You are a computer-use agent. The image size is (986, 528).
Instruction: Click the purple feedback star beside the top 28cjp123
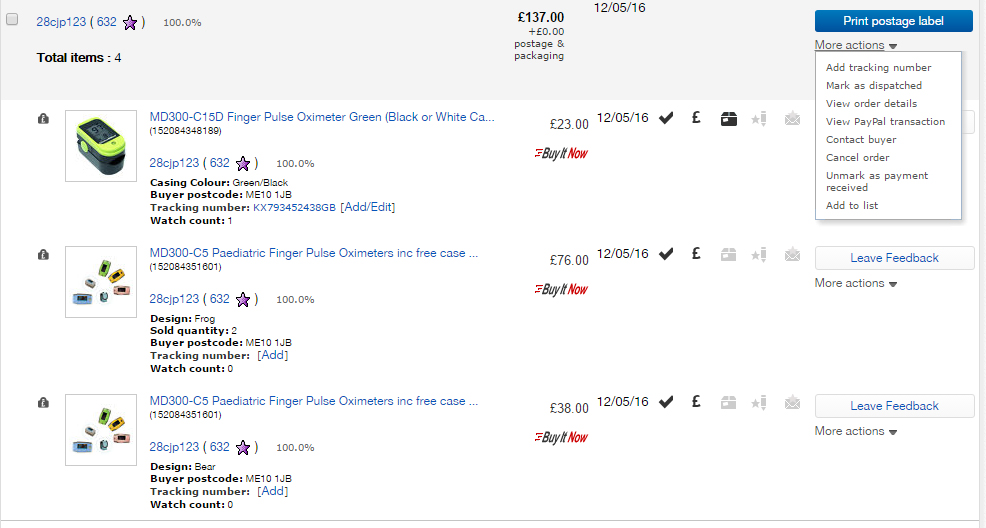pos(130,22)
